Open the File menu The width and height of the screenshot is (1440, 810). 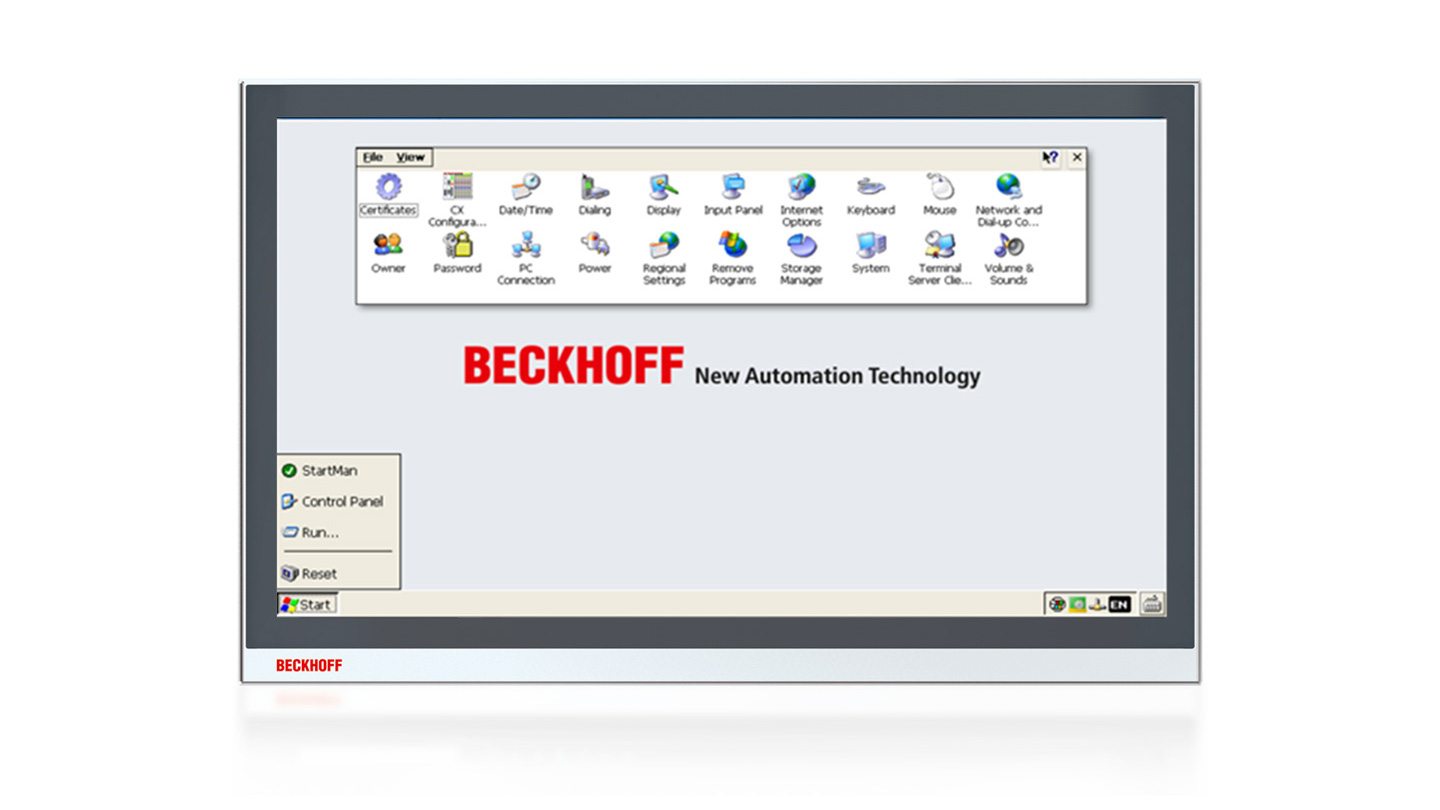(373, 157)
